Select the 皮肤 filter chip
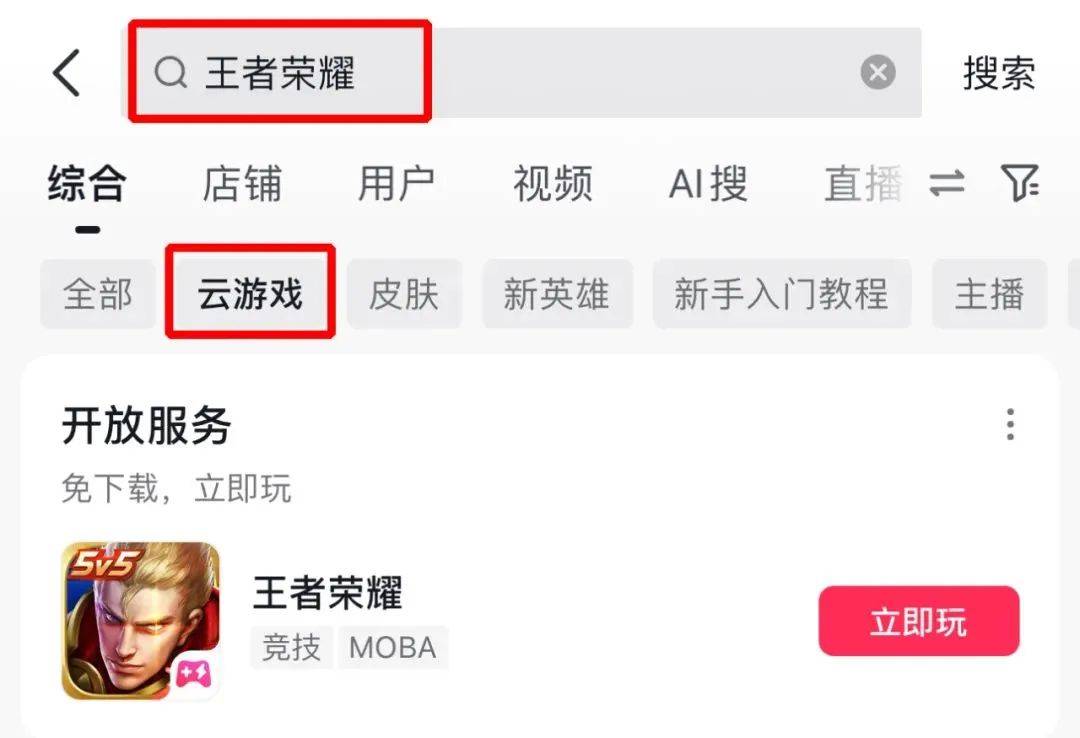The width and height of the screenshot is (1080, 738). pyautogui.click(x=404, y=294)
